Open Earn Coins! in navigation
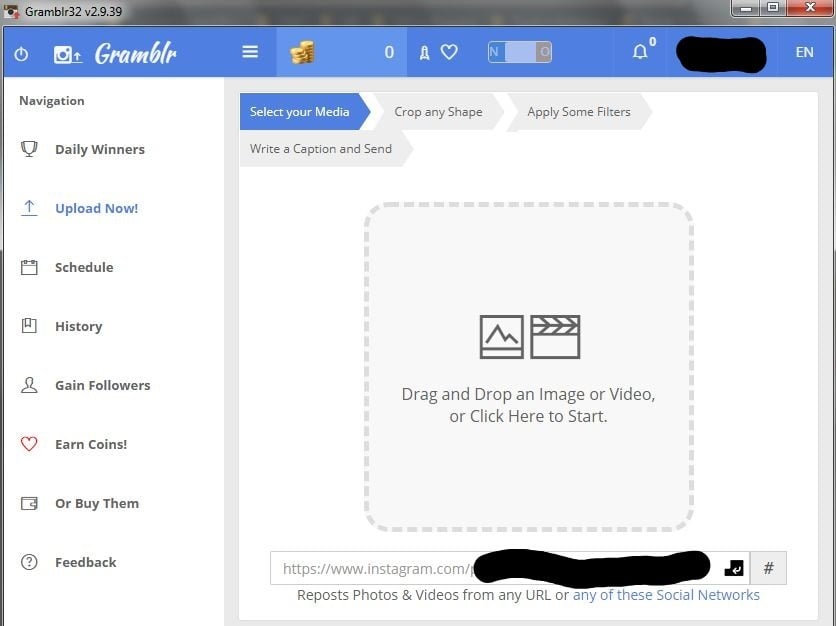 (91, 445)
